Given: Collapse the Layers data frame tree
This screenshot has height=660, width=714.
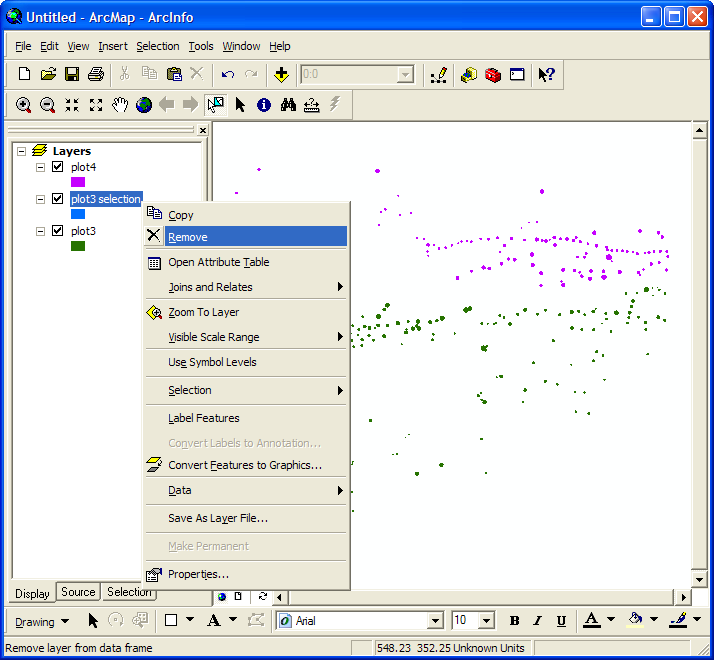Looking at the screenshot, I should [x=22, y=151].
